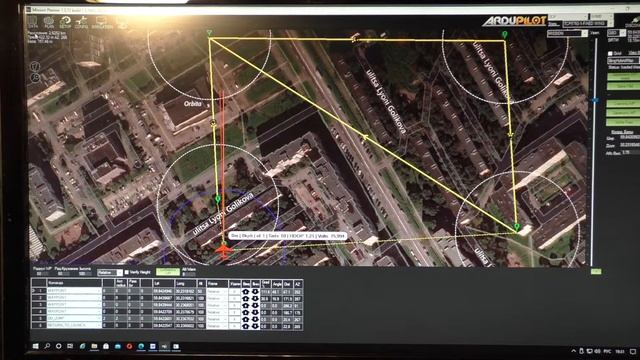Click the vertical map zoom slider handle
Viewport: 640px width, 360px height.
click(595, 100)
